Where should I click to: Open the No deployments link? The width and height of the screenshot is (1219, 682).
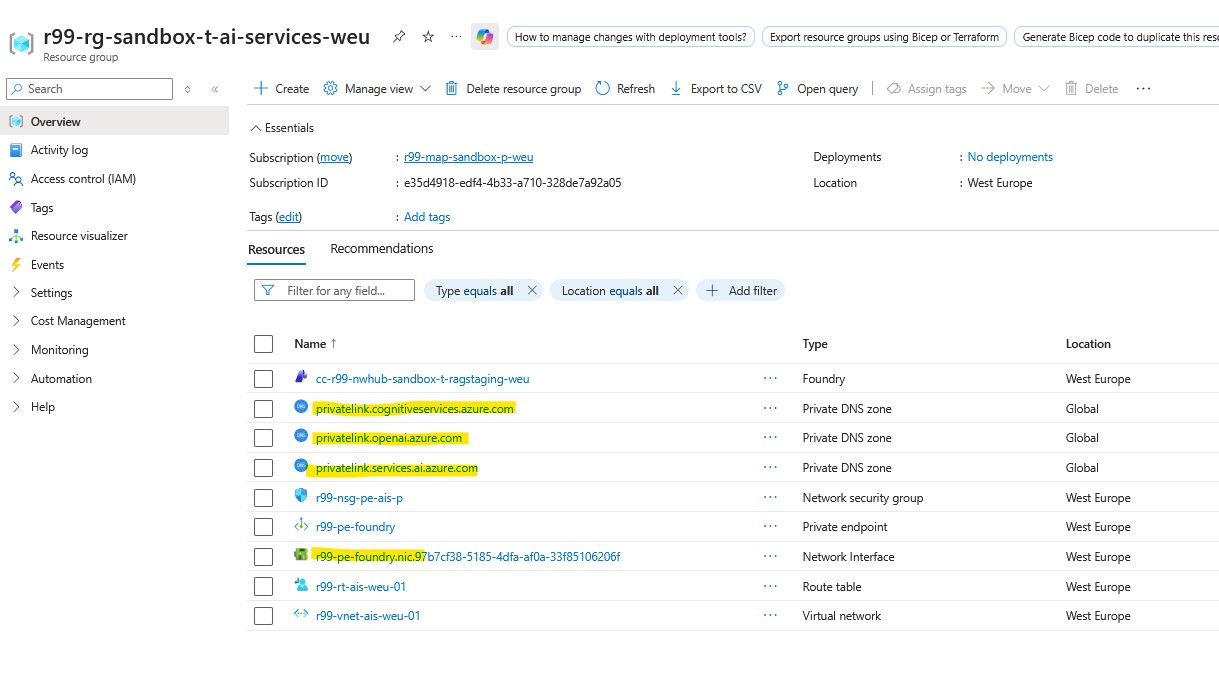pos(1009,156)
